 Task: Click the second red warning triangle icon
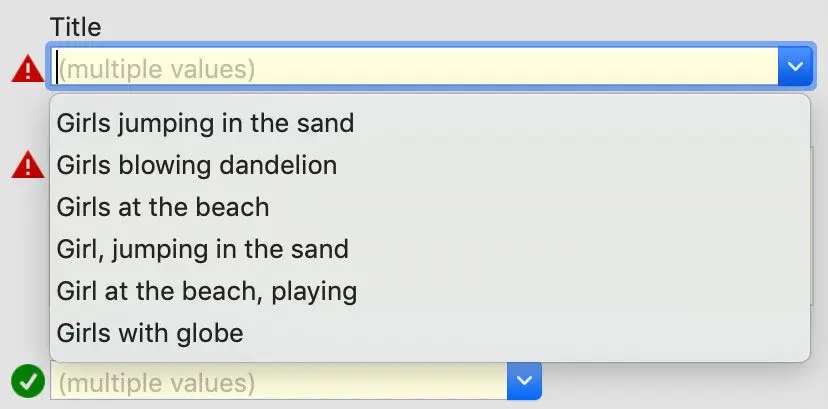[x=27, y=165]
